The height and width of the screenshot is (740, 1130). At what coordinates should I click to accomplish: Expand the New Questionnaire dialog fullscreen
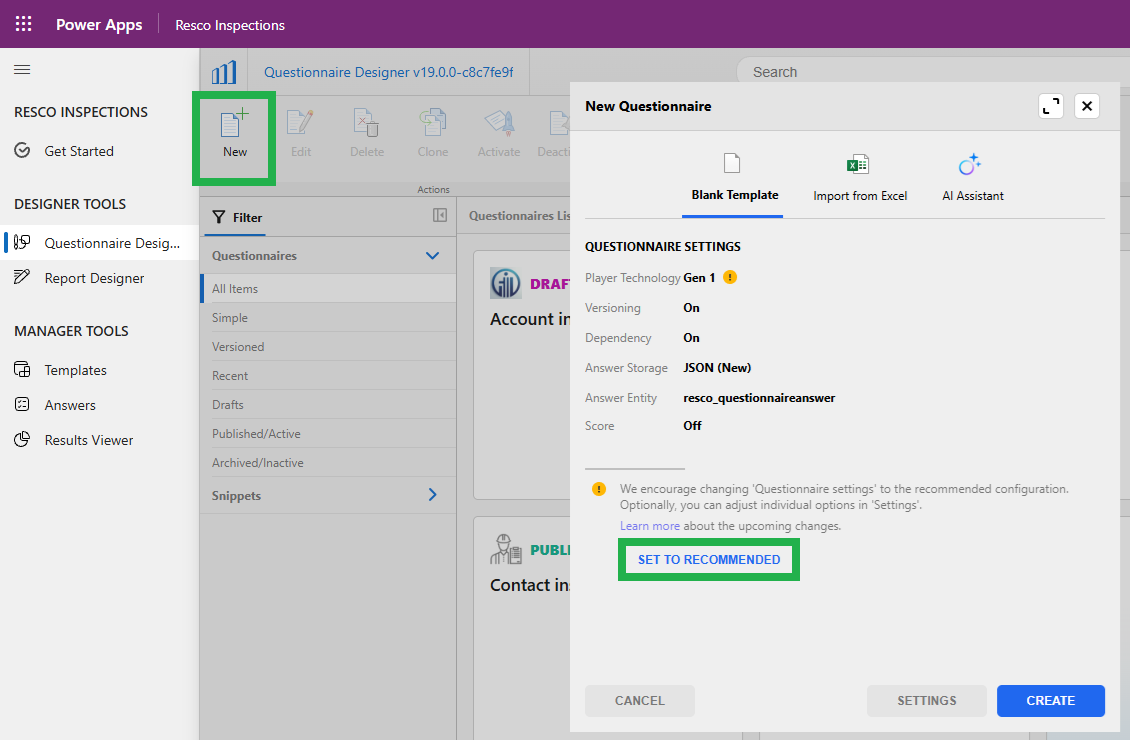pos(1050,106)
